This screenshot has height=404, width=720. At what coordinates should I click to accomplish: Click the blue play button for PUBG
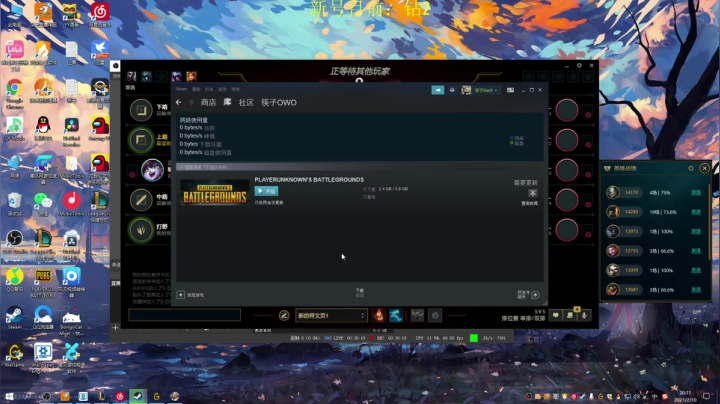click(266, 191)
